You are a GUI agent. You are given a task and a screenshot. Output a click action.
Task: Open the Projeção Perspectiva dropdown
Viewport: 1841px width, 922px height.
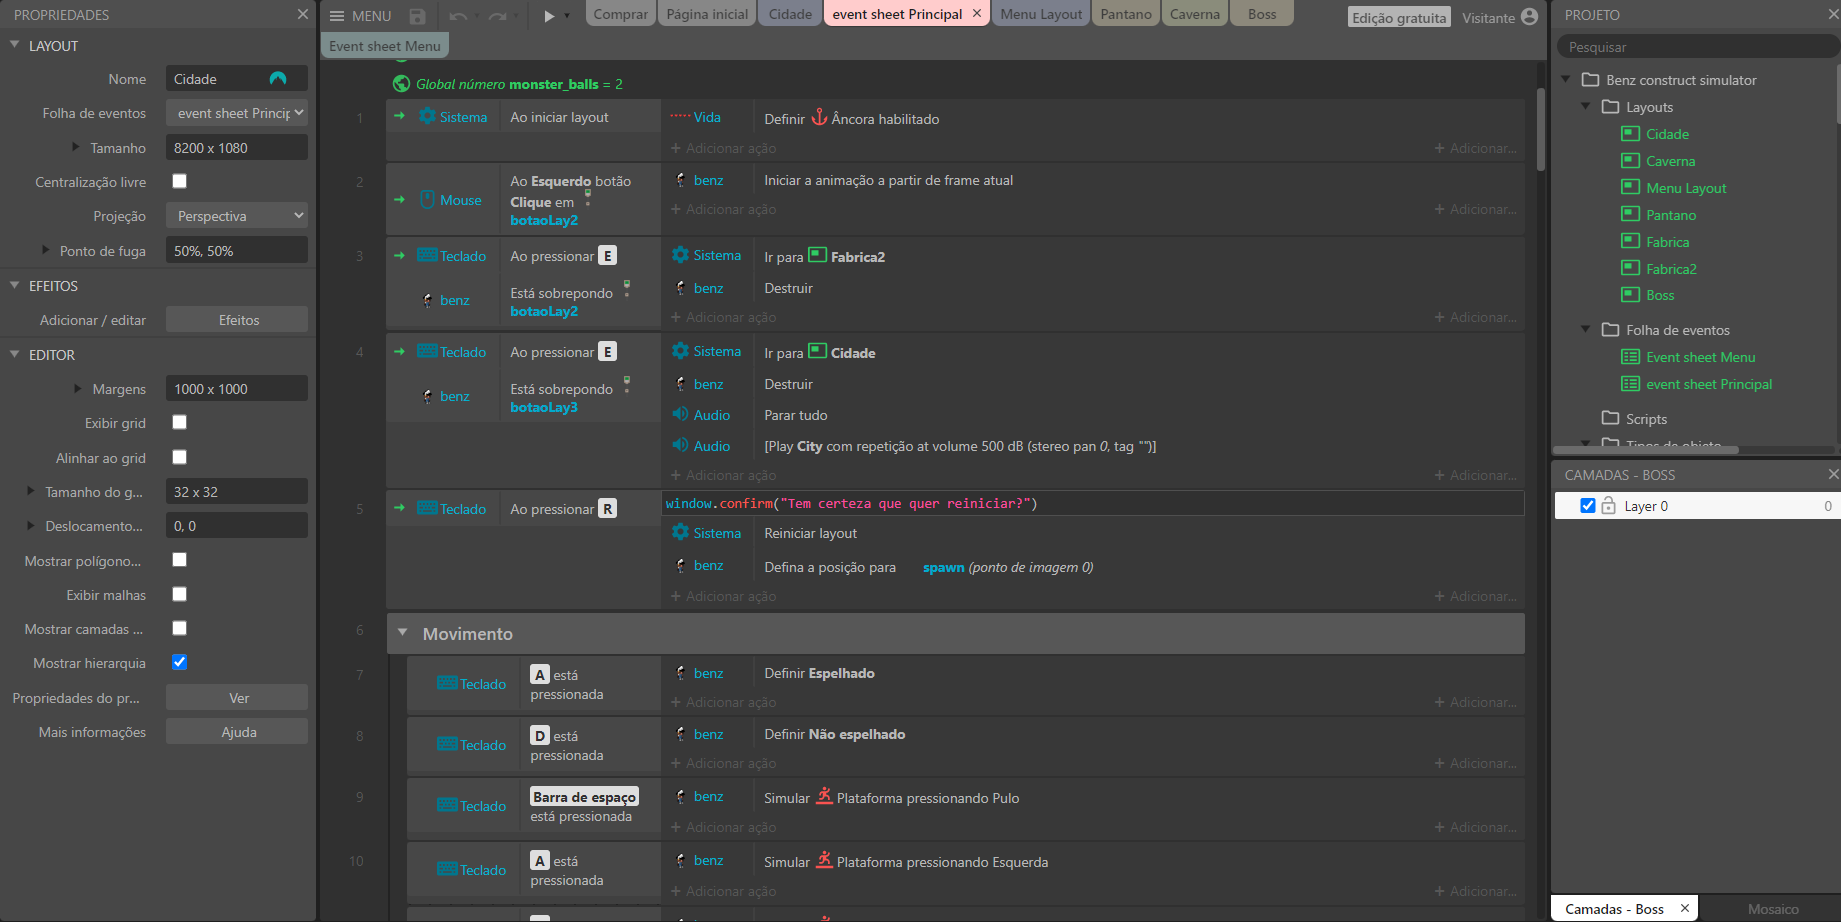tap(237, 216)
